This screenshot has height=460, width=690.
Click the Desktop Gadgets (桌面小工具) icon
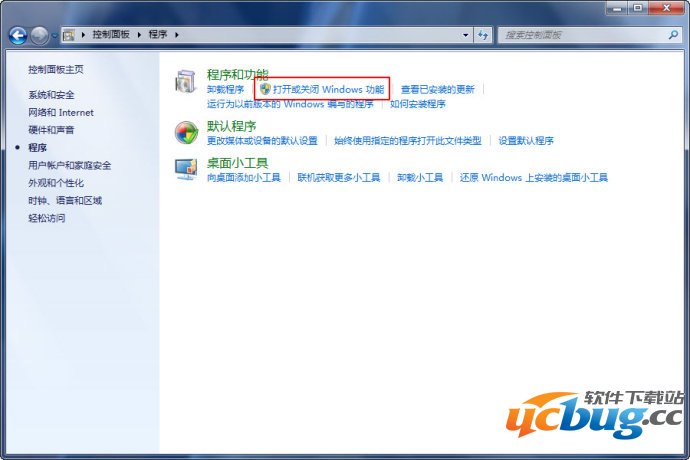tap(186, 169)
